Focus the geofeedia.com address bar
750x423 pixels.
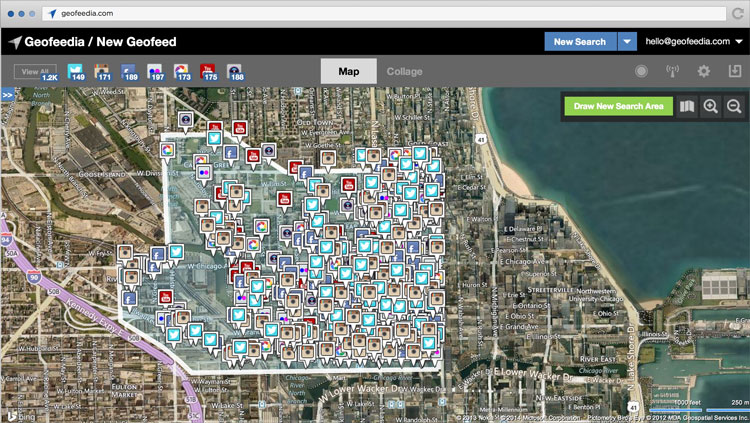tap(385, 13)
